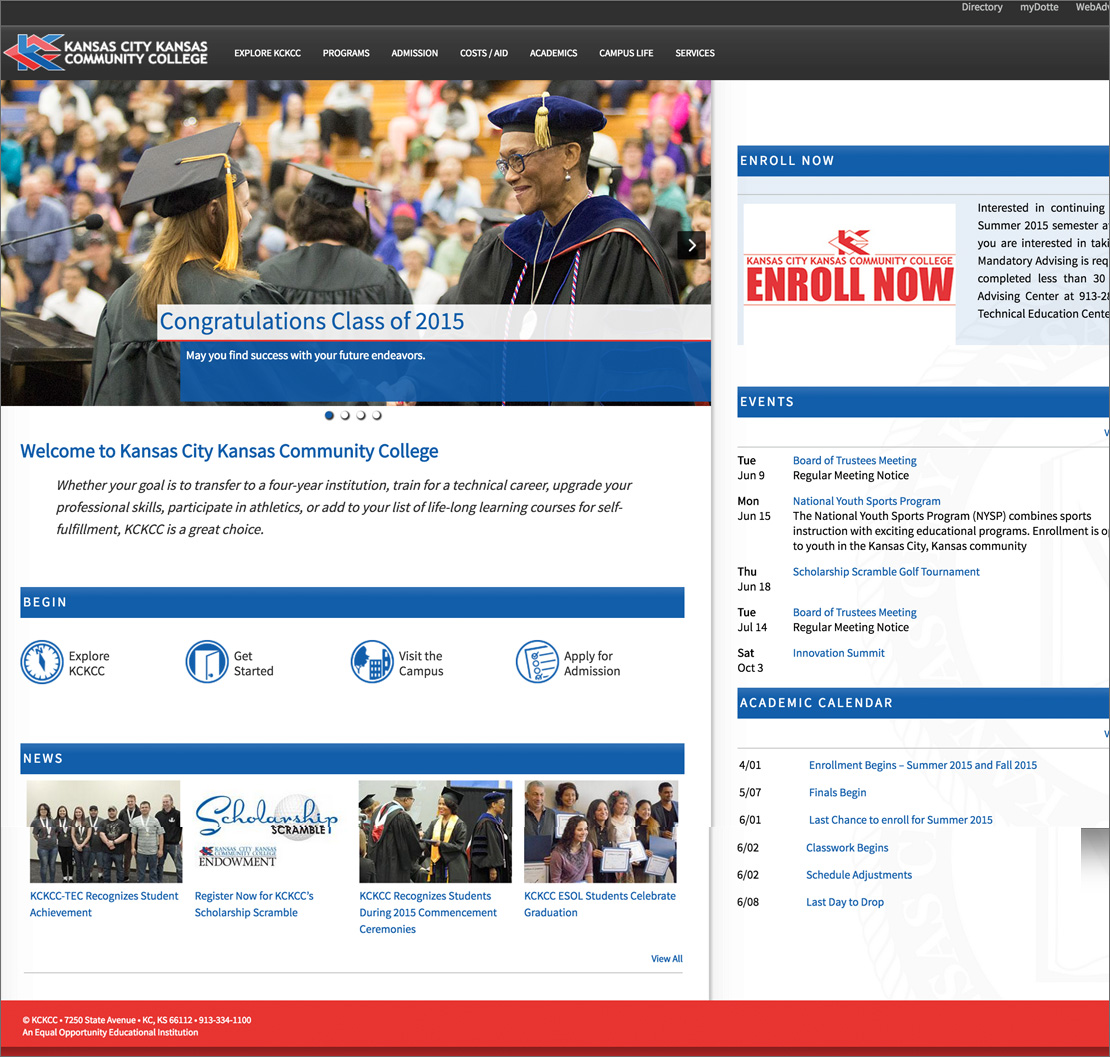Open the Jul 14 Board of Trustees Meeting
The image size is (1110, 1057).
coord(854,612)
